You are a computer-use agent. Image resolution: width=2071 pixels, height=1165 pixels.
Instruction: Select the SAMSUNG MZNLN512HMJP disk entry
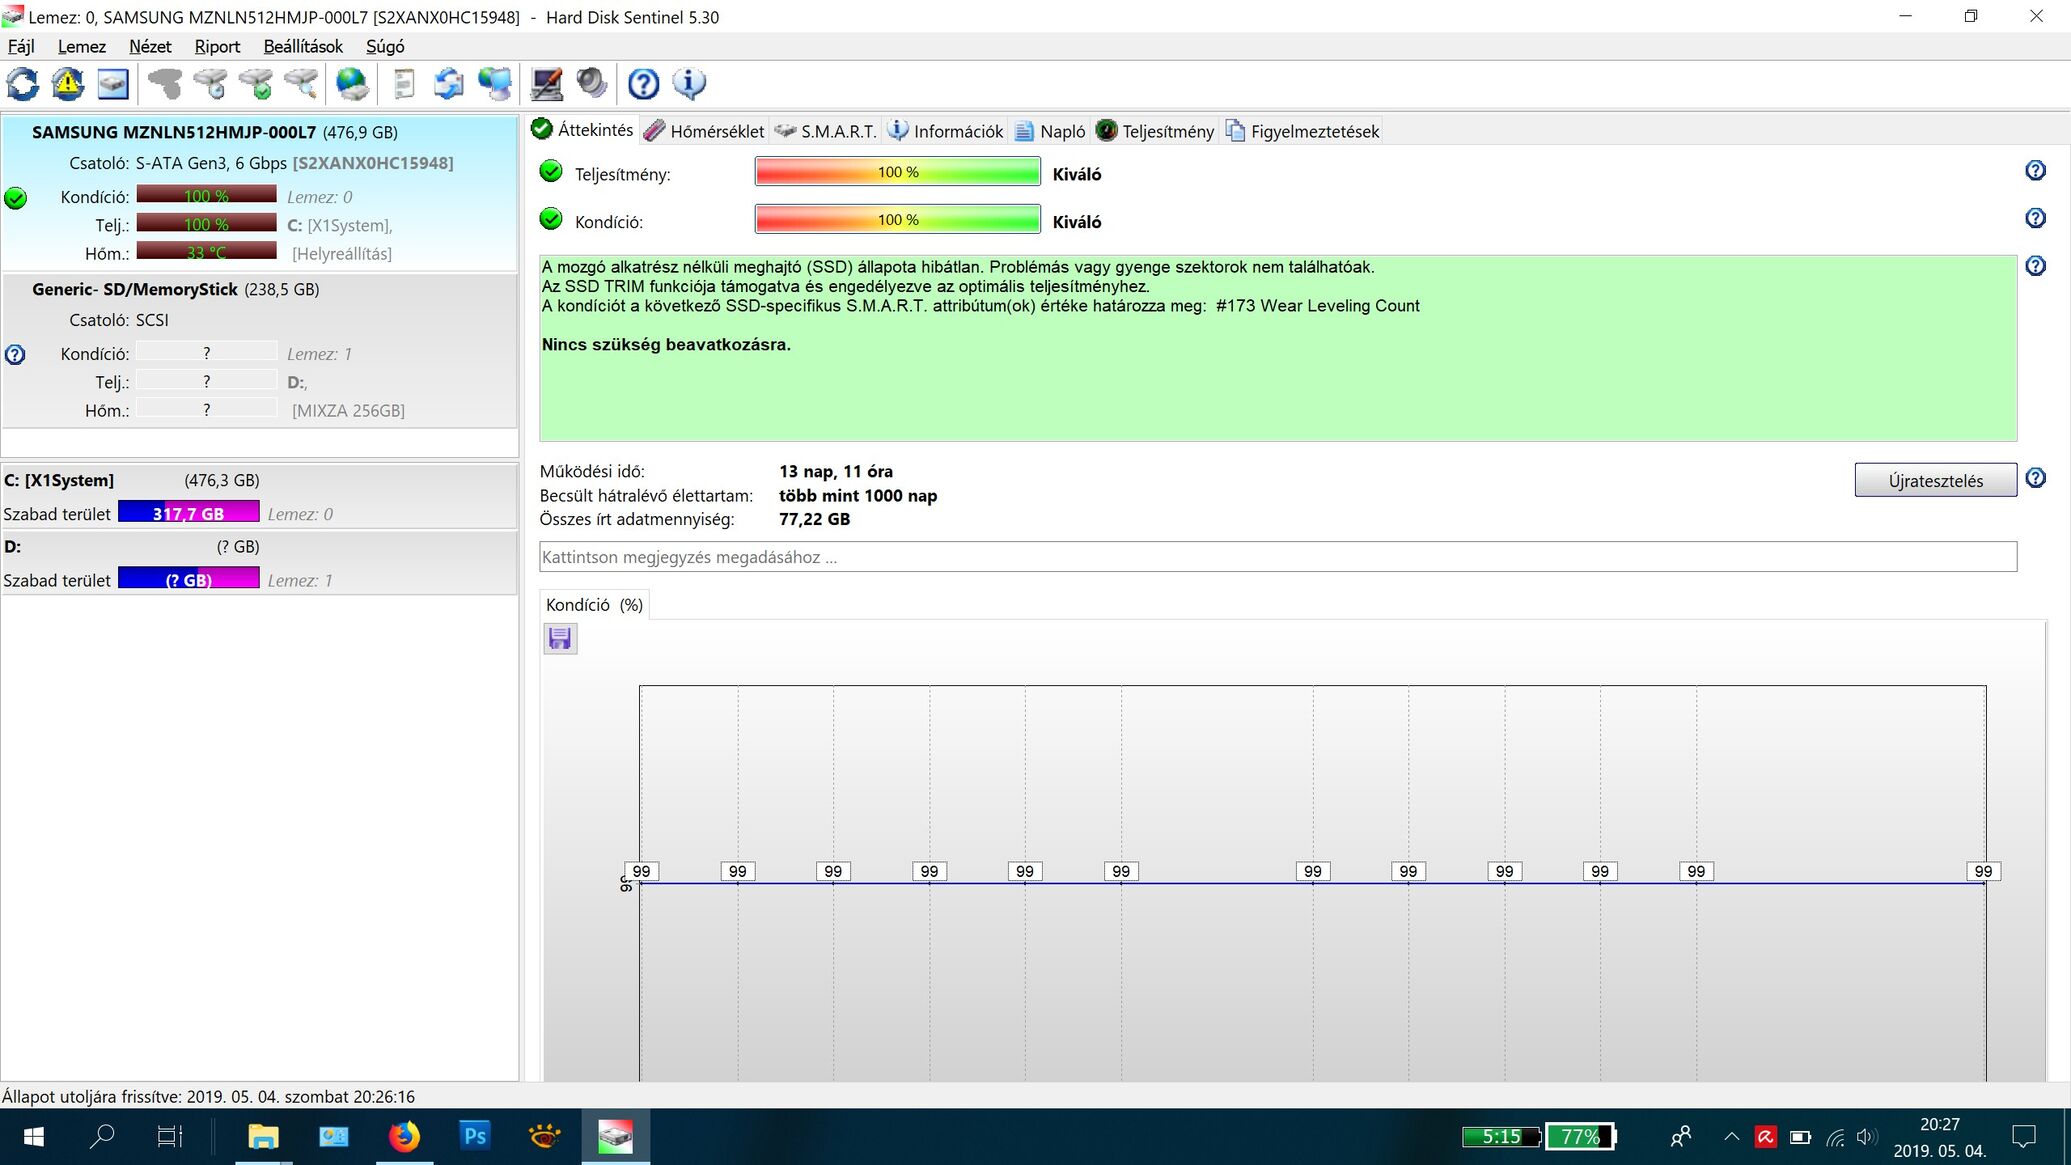[260, 193]
